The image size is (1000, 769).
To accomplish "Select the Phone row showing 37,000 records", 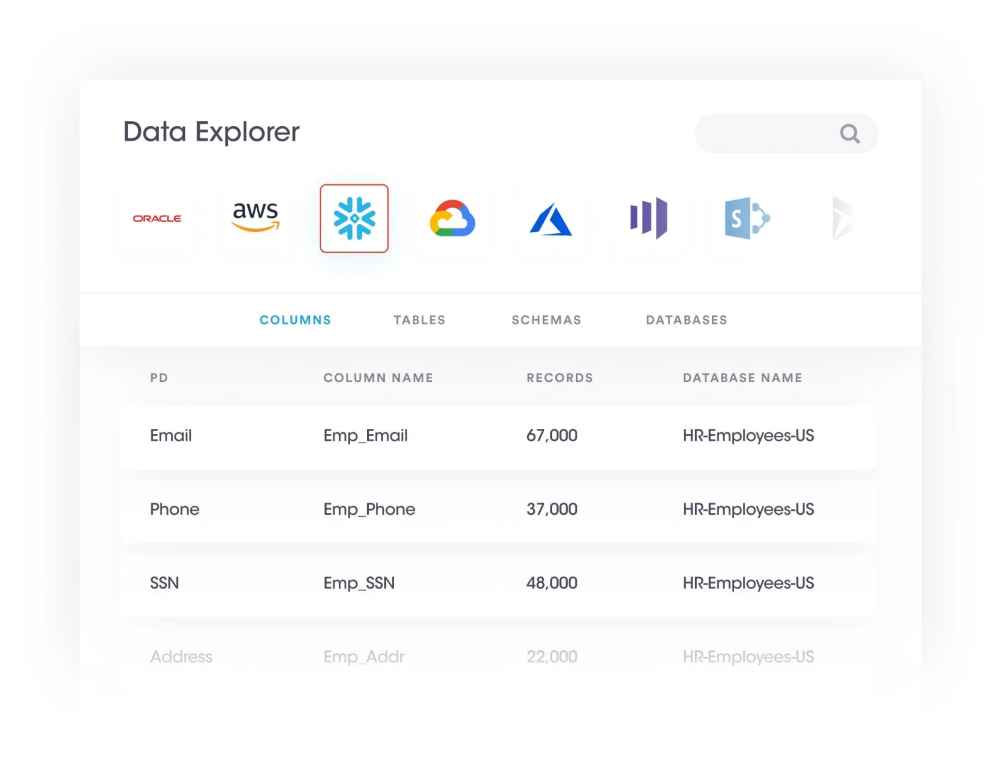I will pos(497,509).
